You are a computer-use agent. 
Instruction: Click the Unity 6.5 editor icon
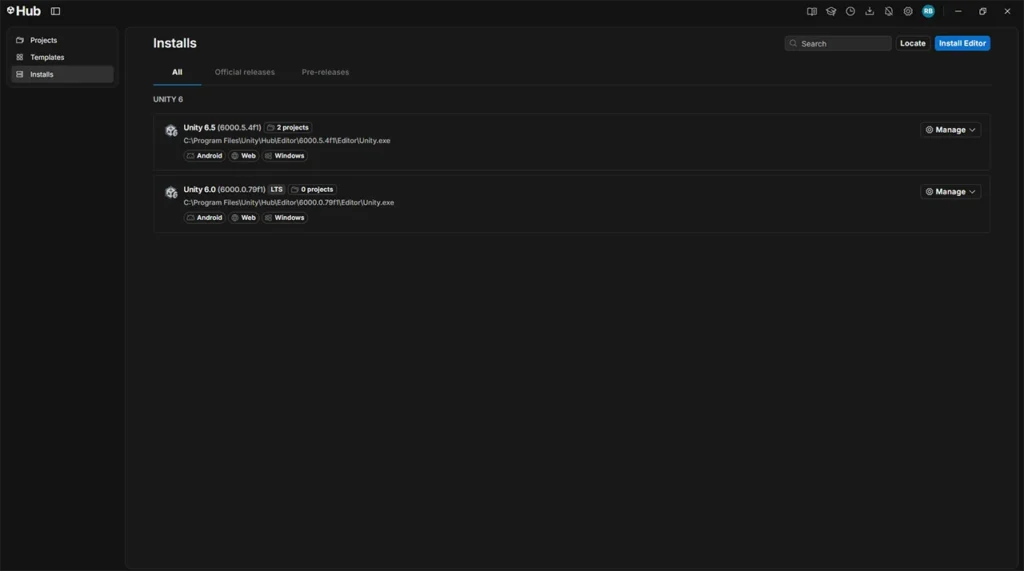171,131
